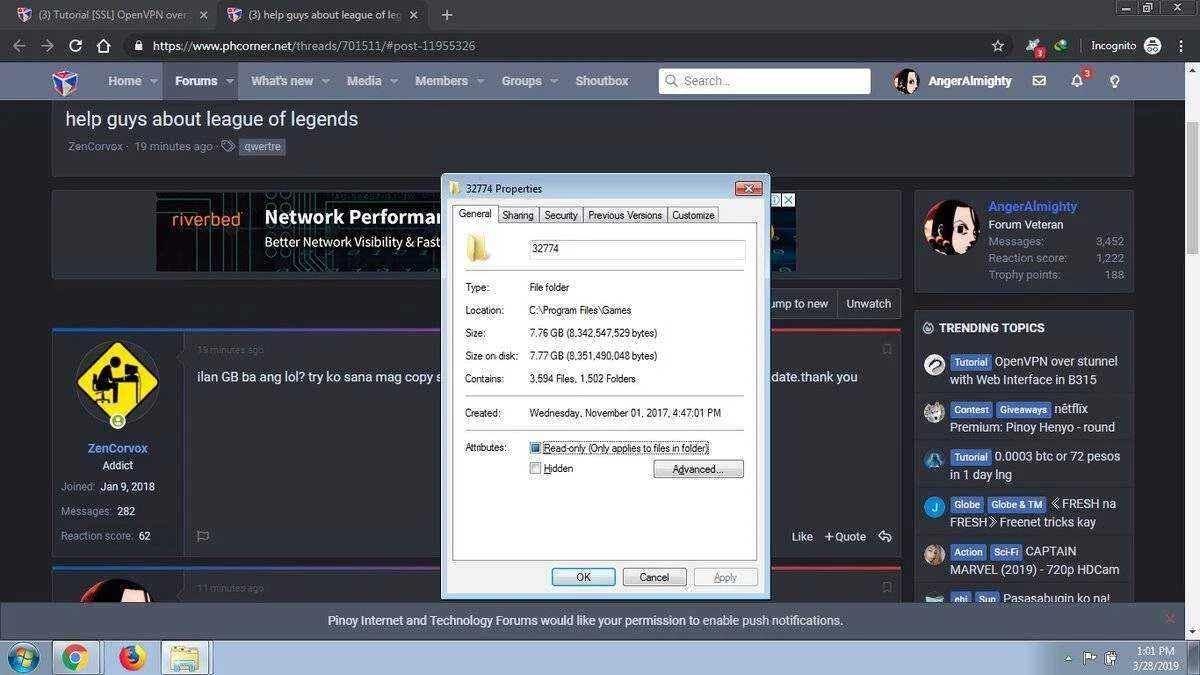Like ZenCorvox's post

[802, 537]
